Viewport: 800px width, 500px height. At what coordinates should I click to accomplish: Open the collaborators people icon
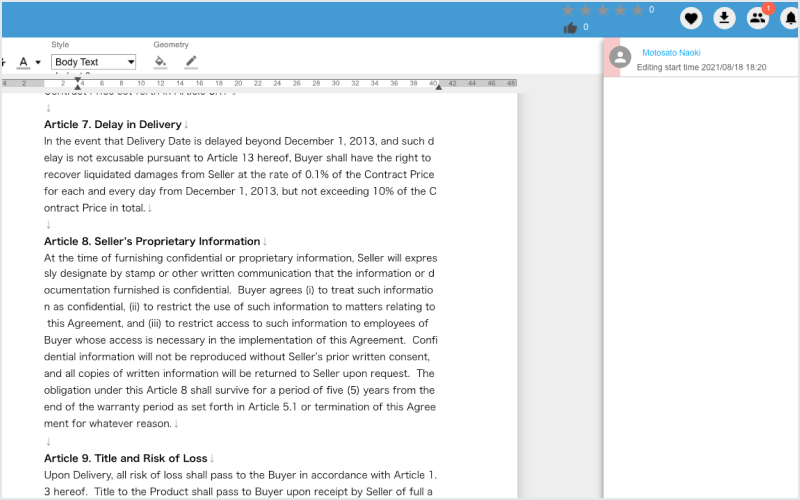[x=758, y=18]
